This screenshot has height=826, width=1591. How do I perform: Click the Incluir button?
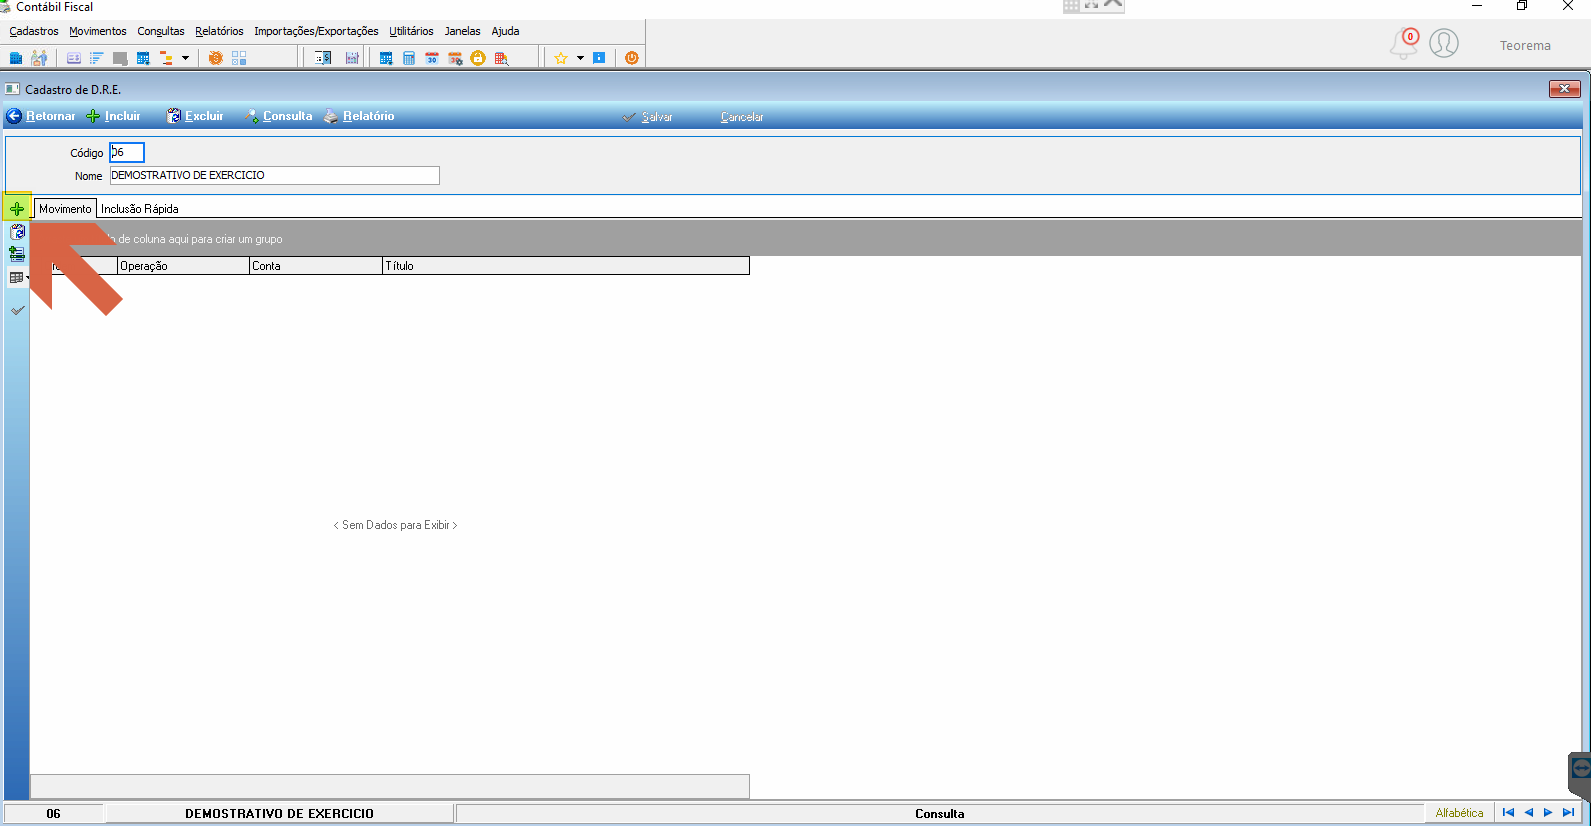[113, 116]
